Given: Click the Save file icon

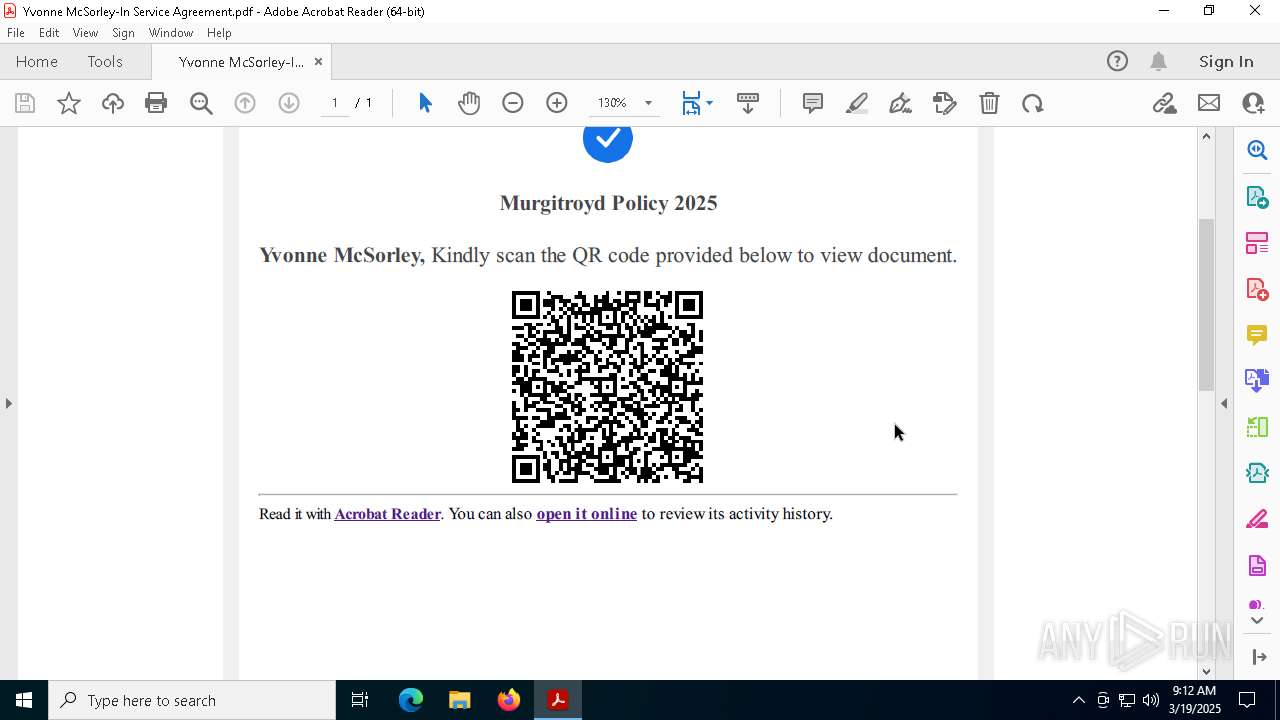Looking at the screenshot, I should pos(25,103).
